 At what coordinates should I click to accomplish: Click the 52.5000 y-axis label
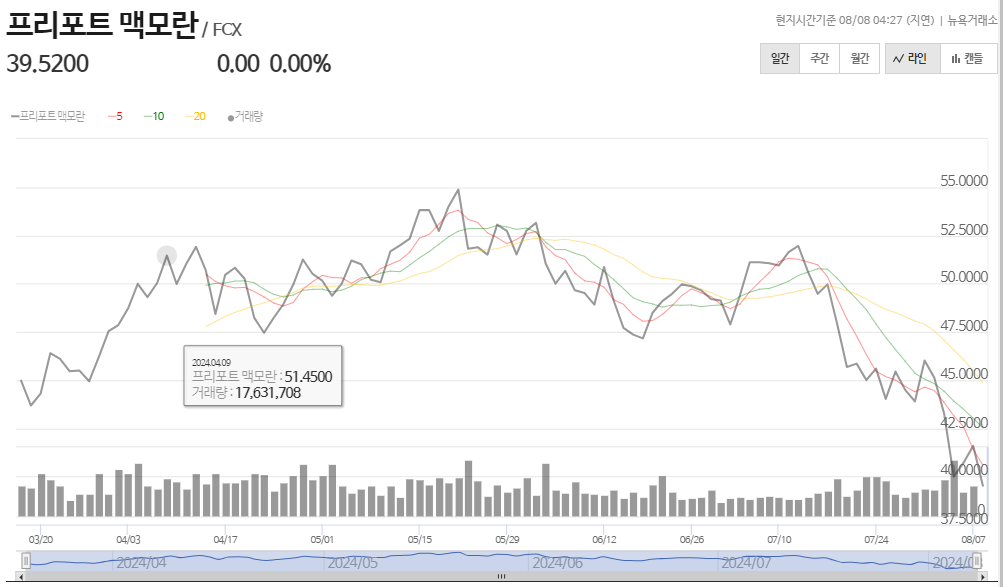pos(964,230)
